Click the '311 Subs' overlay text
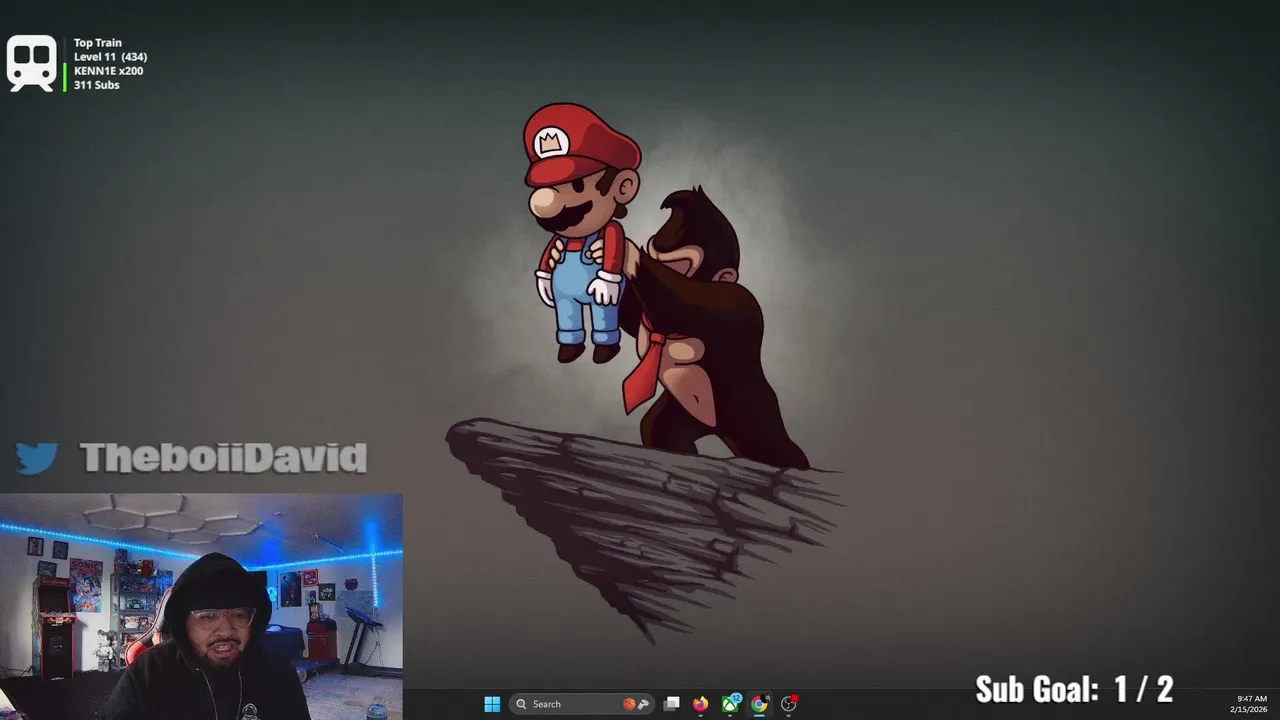Viewport: 1280px width, 720px height. pyautogui.click(x=96, y=85)
